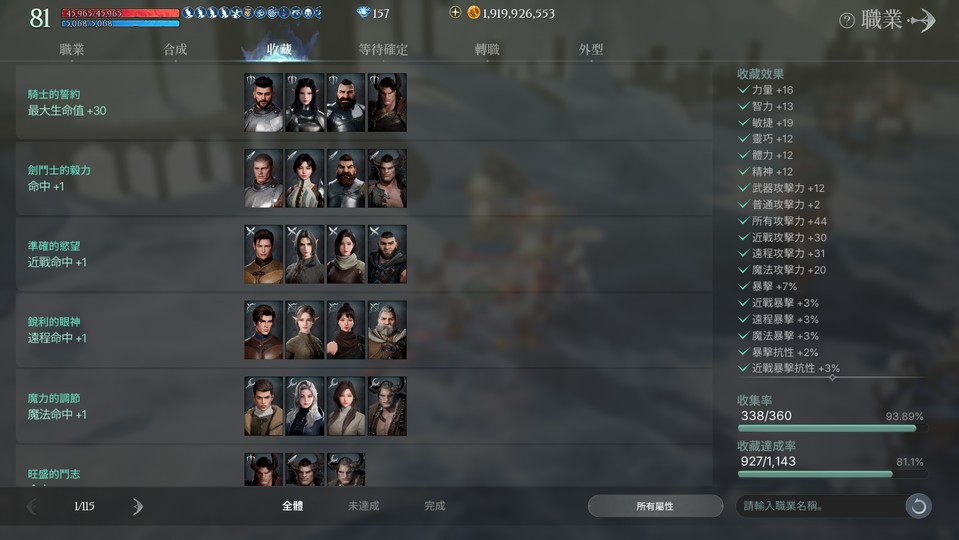Click the 收藏效果 list scrollbar handle
Viewport: 959px width, 540px height.
click(832, 377)
